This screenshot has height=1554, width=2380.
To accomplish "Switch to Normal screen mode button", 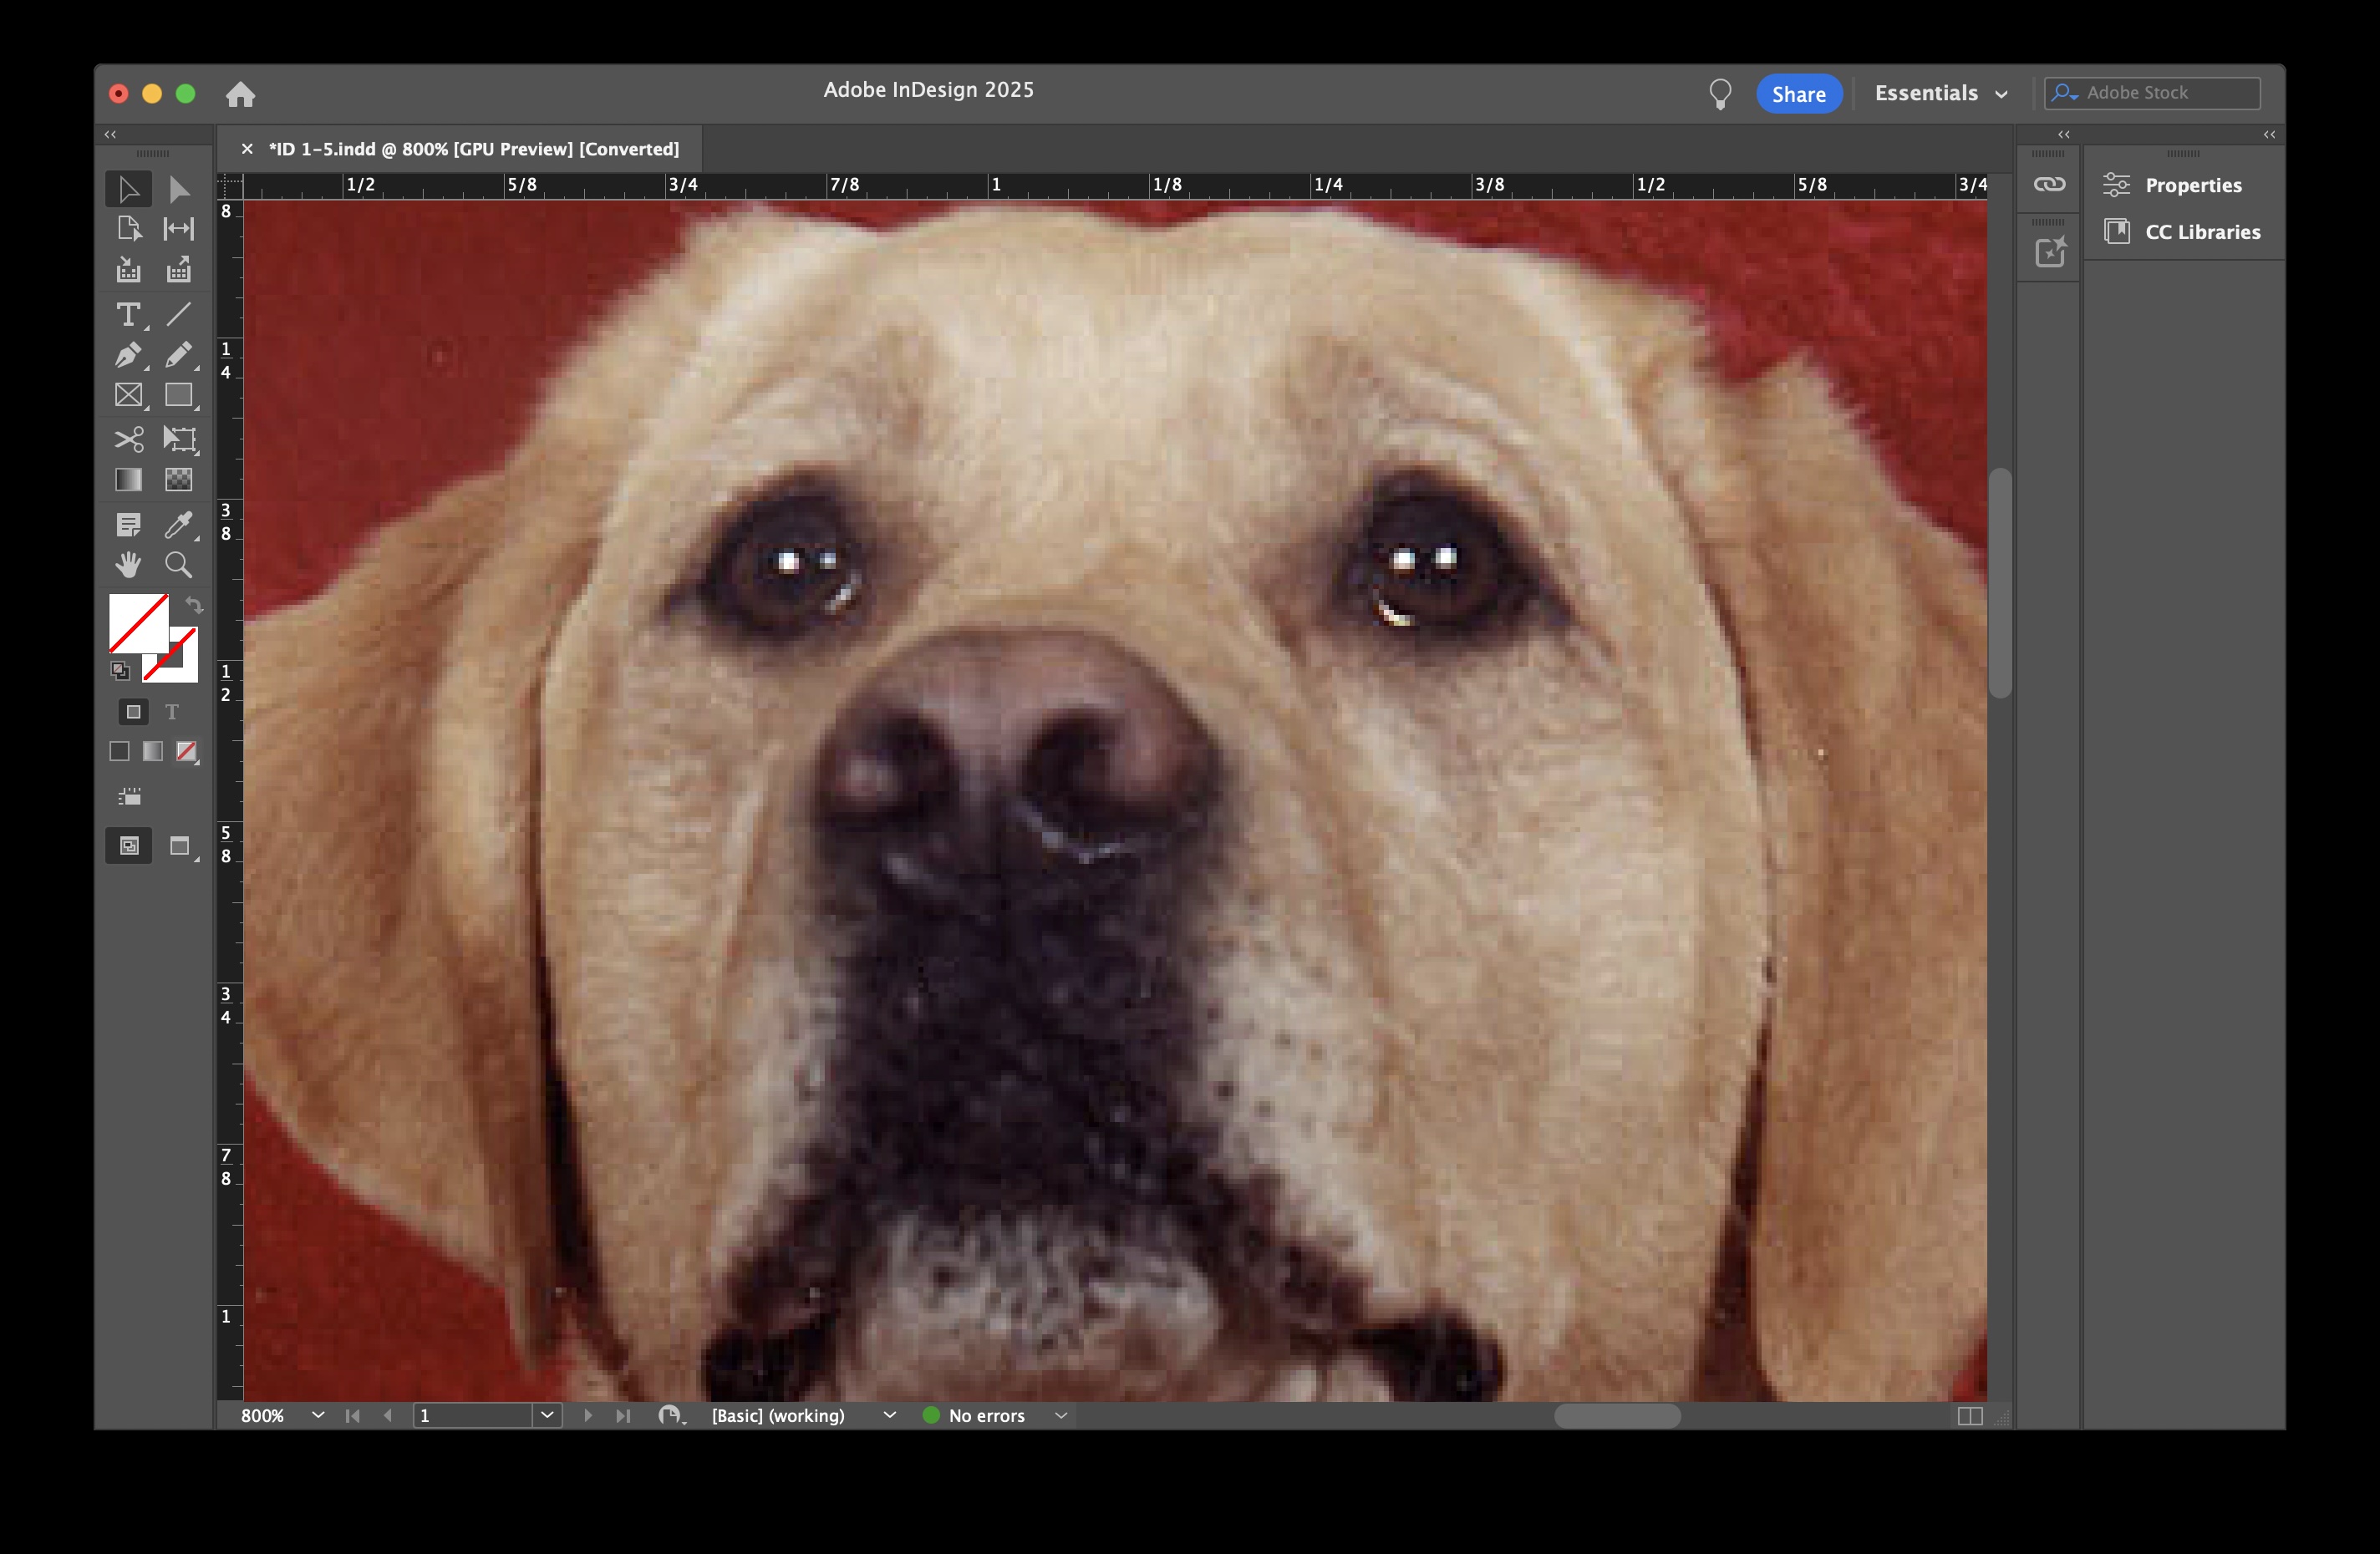I will [x=129, y=847].
